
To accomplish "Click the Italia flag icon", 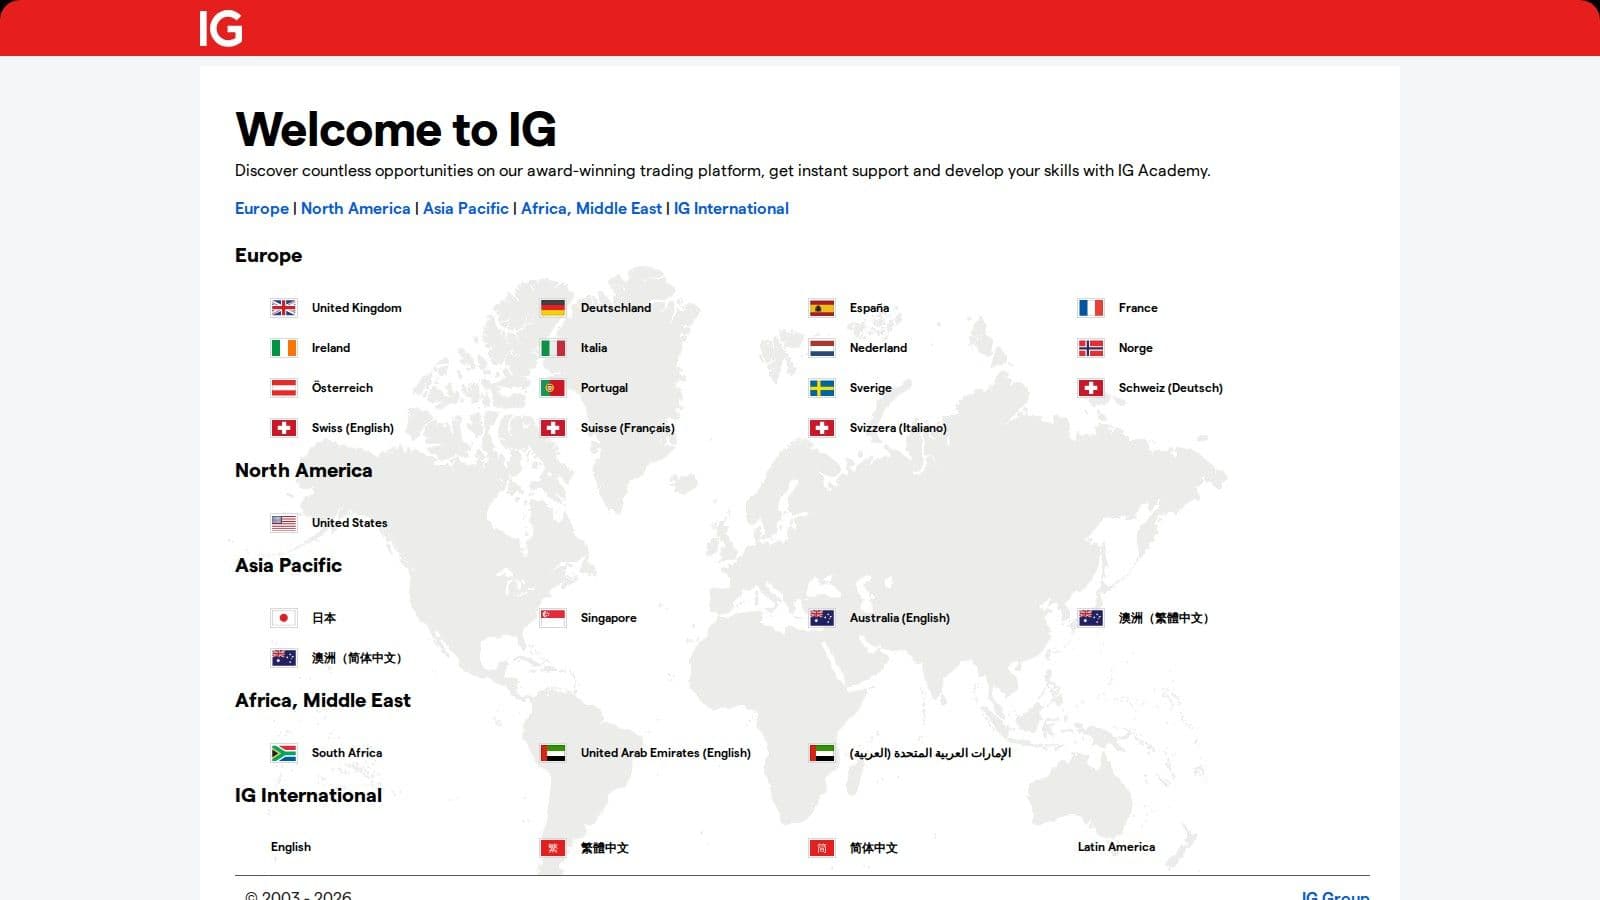I will (x=553, y=348).
